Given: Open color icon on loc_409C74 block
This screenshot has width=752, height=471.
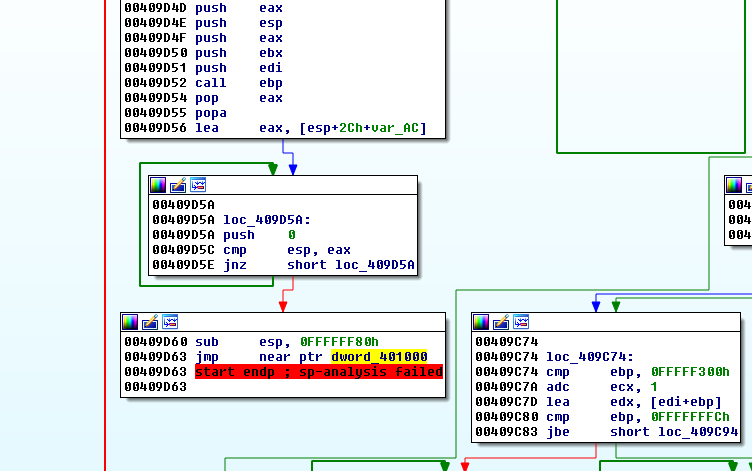Looking at the screenshot, I should pos(481,322).
